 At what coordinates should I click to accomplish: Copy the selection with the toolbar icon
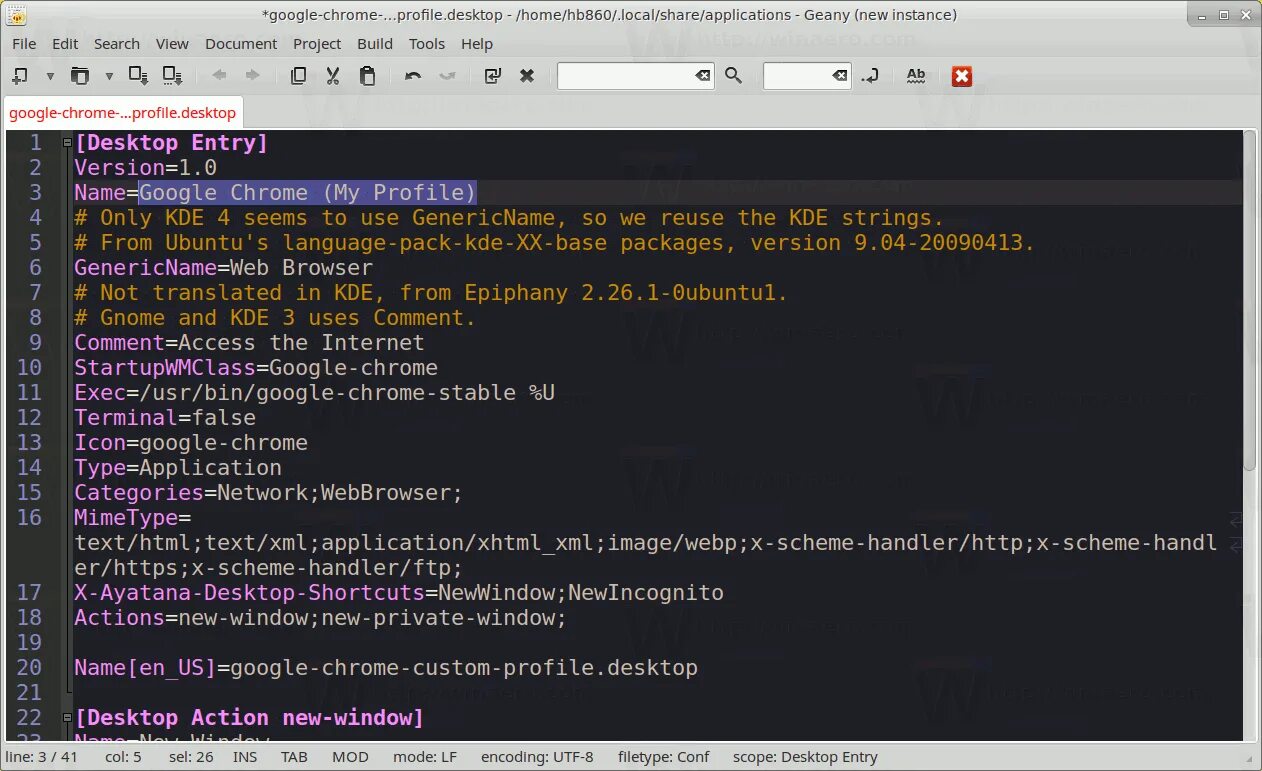point(298,76)
